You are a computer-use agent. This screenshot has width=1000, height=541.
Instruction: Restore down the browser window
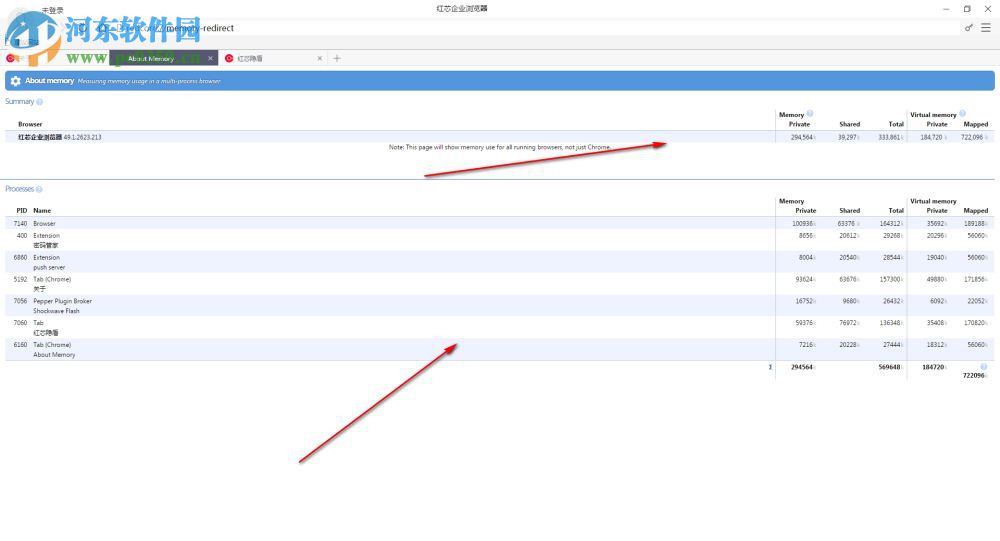coord(967,9)
